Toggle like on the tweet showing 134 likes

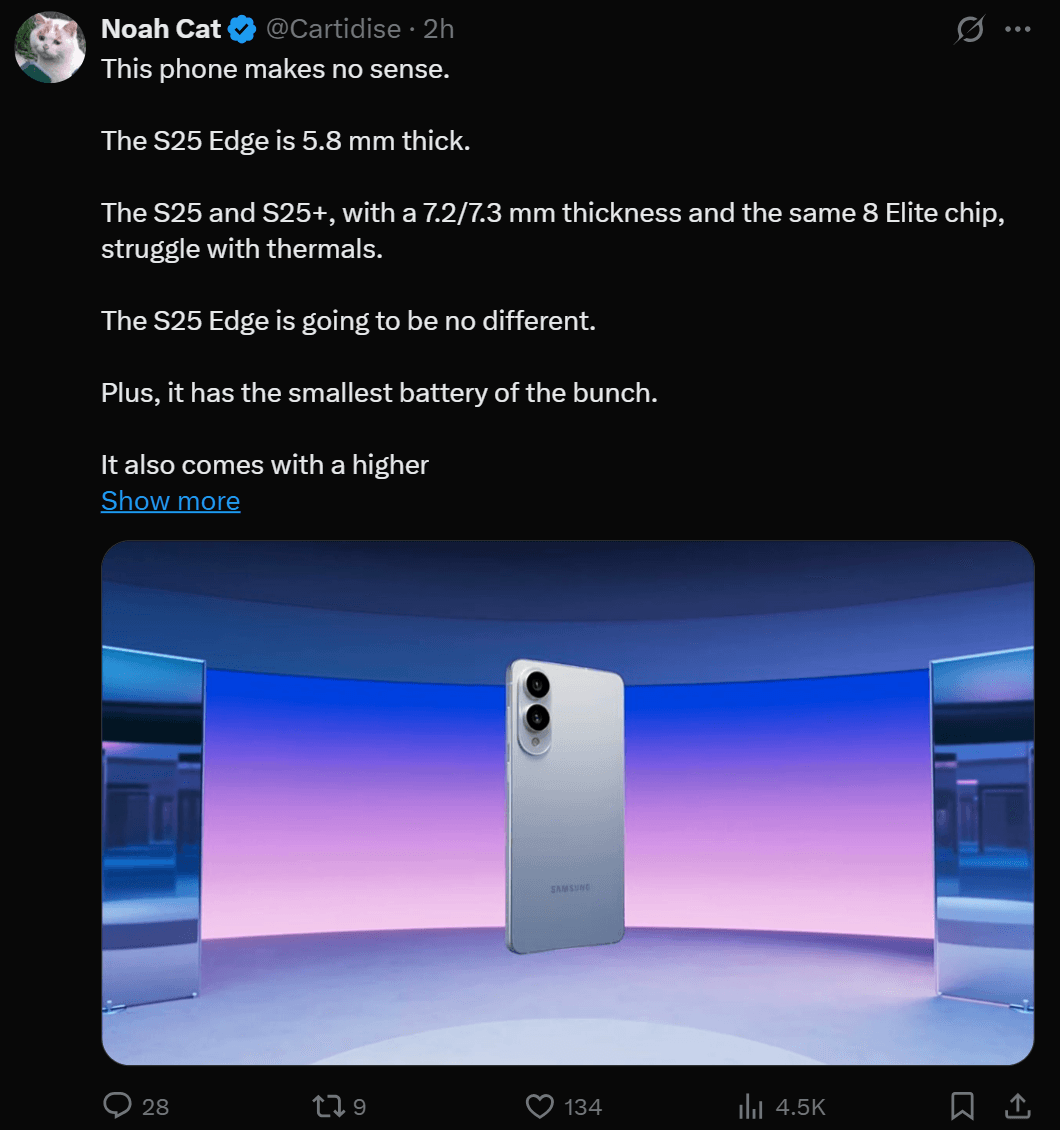click(x=539, y=1106)
